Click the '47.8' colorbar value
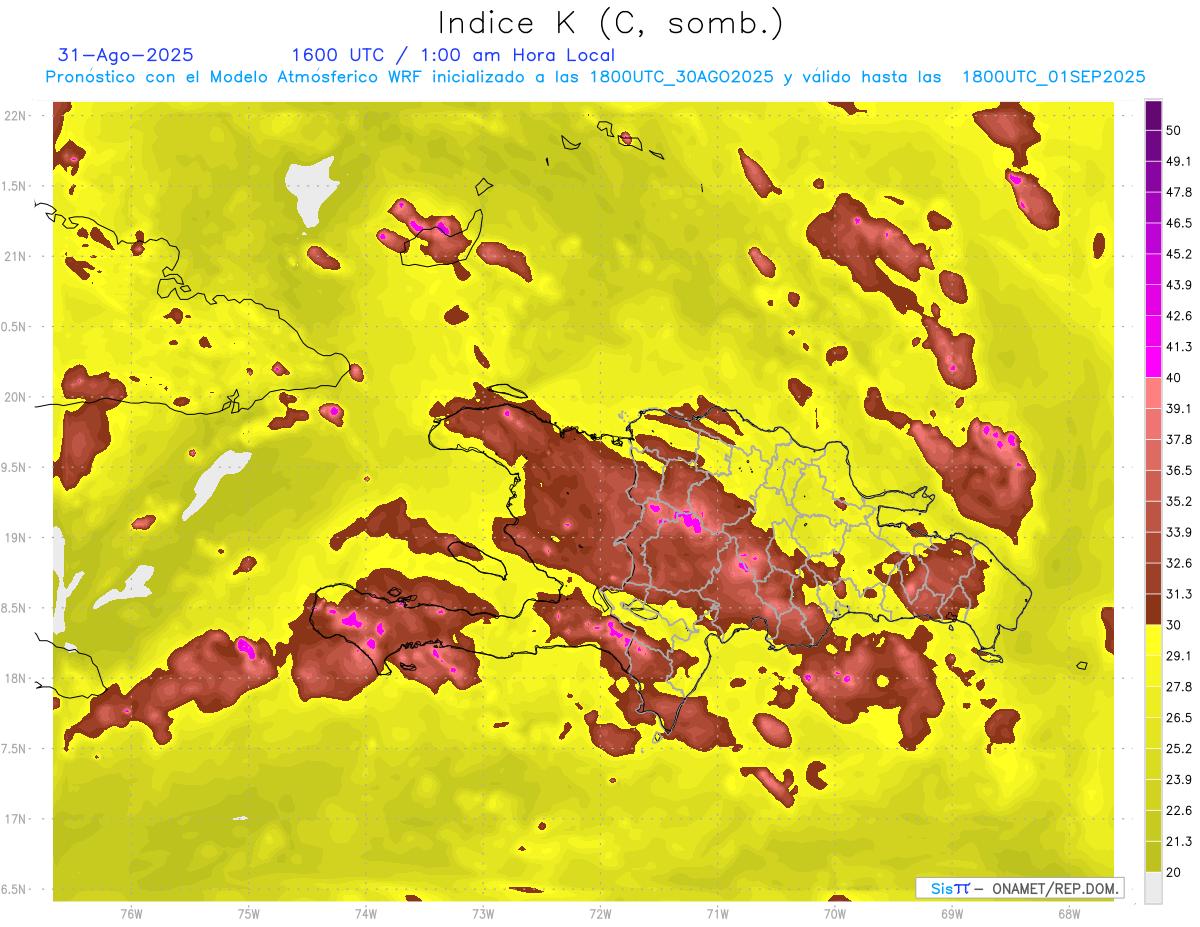This screenshot has height=927, width=1200. (1178, 192)
